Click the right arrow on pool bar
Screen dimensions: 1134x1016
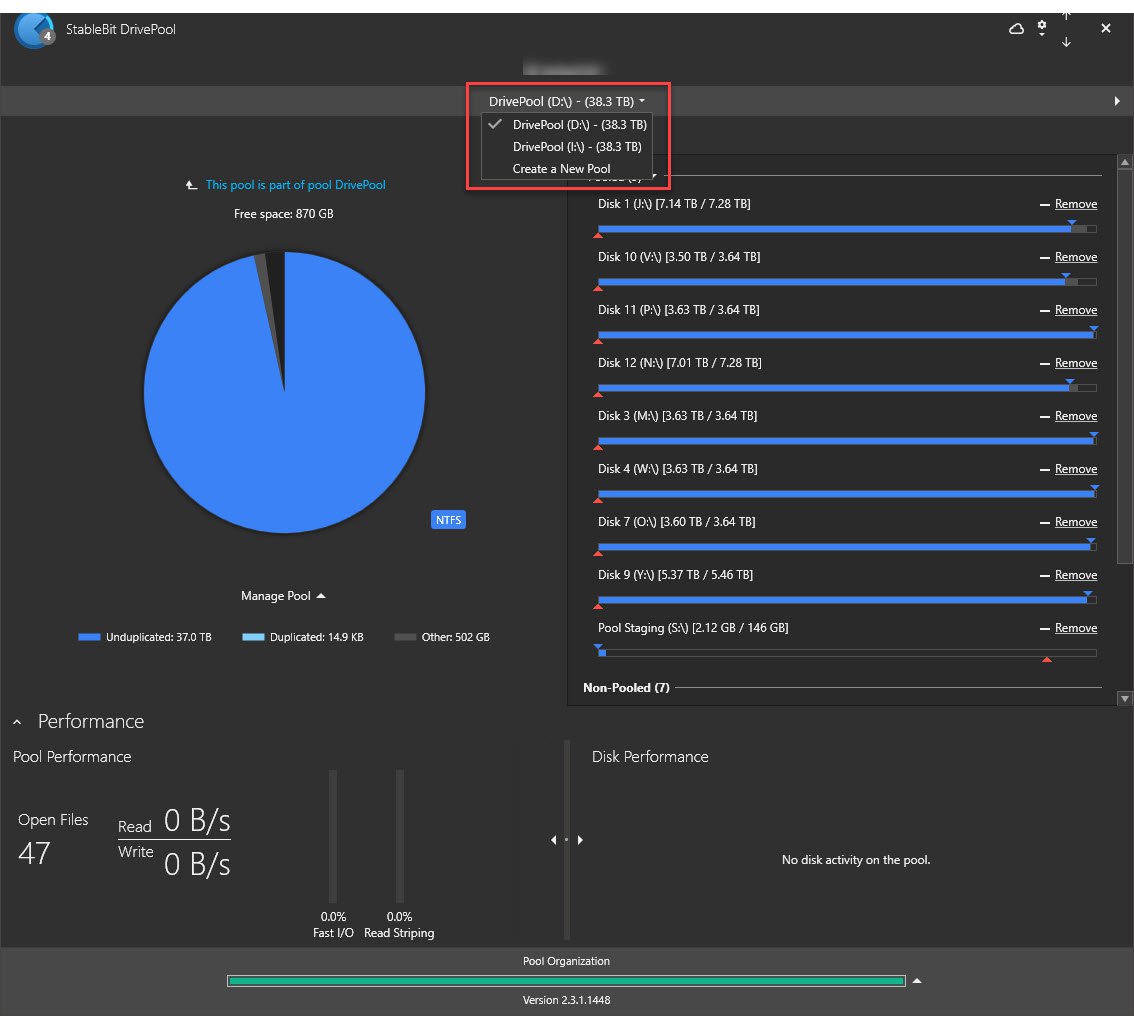1117,101
